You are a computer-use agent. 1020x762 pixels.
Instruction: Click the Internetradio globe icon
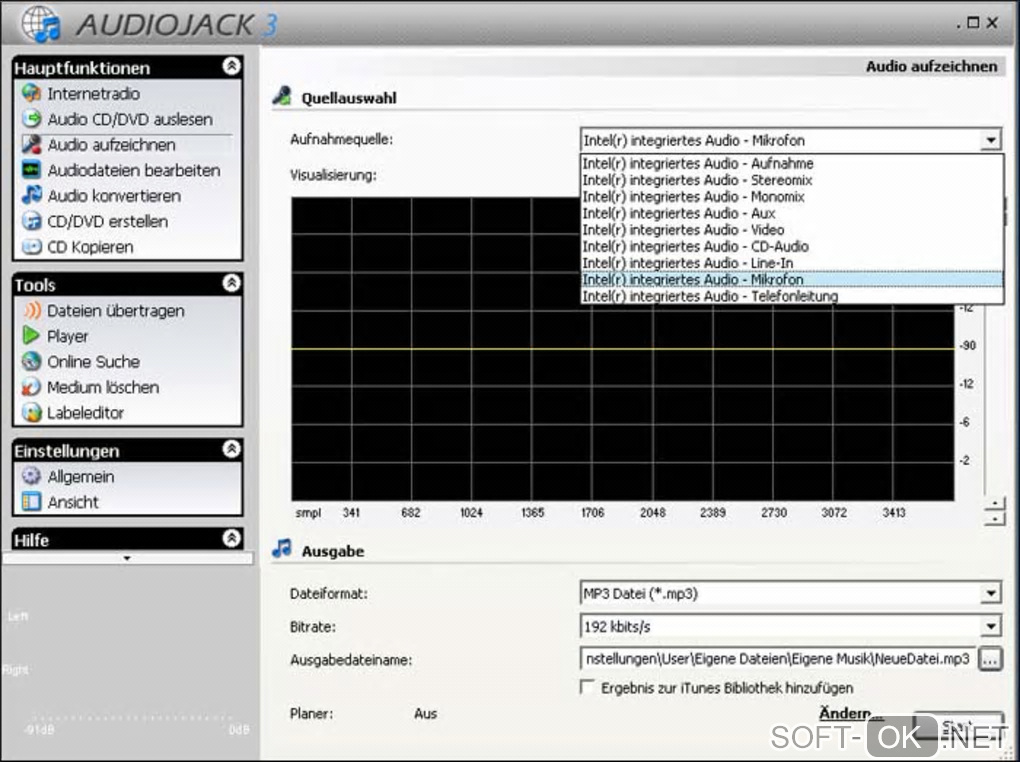32,94
